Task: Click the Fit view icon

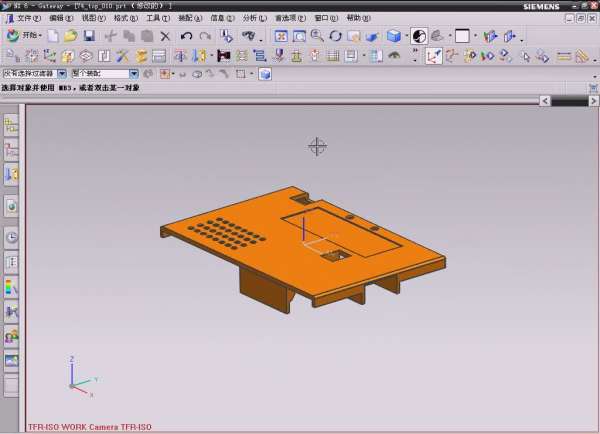Action: click(x=281, y=36)
